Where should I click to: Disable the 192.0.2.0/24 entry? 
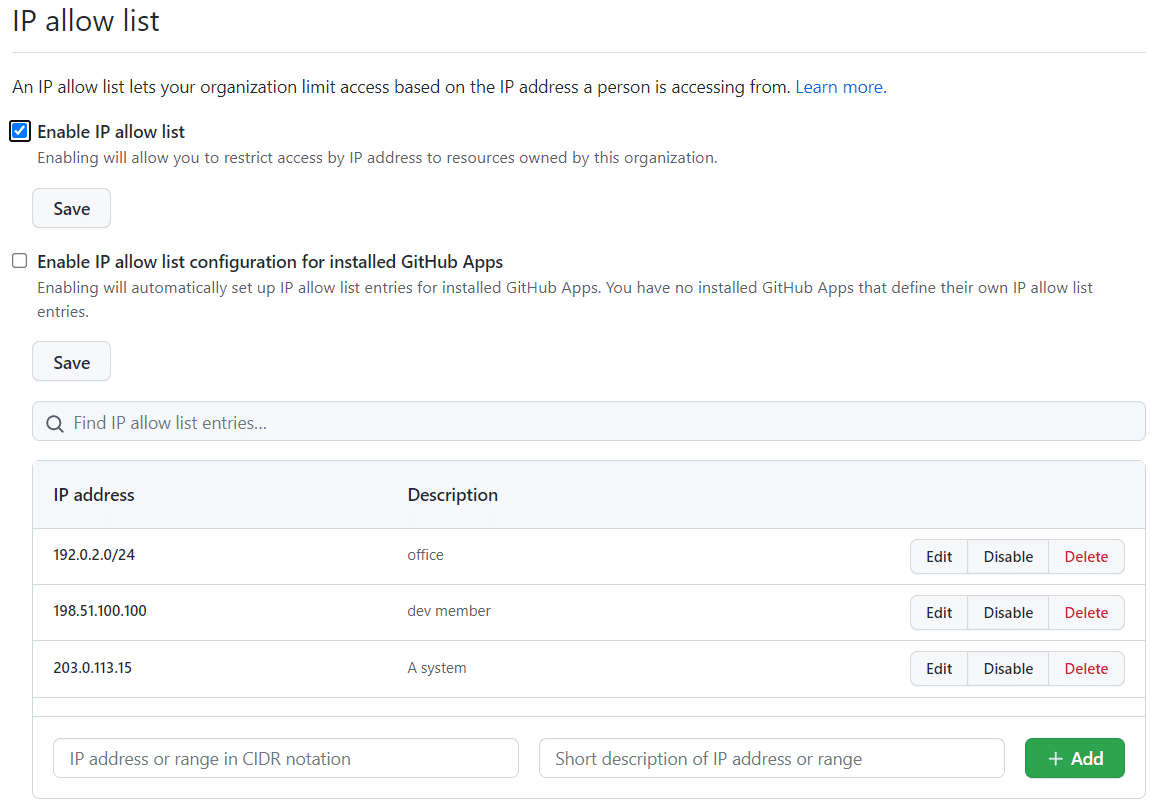[x=1007, y=556]
